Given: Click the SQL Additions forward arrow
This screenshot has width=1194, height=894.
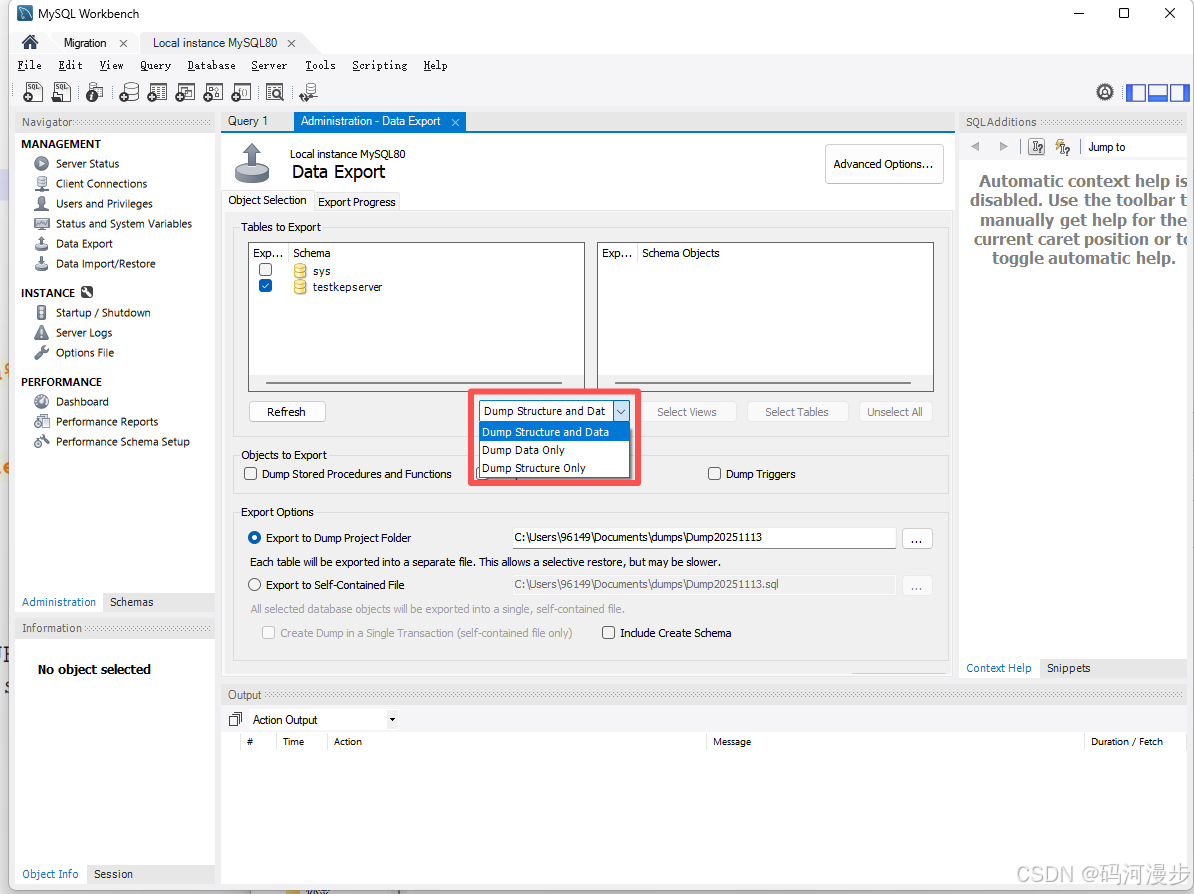Looking at the screenshot, I should pyautogui.click(x=1004, y=146).
